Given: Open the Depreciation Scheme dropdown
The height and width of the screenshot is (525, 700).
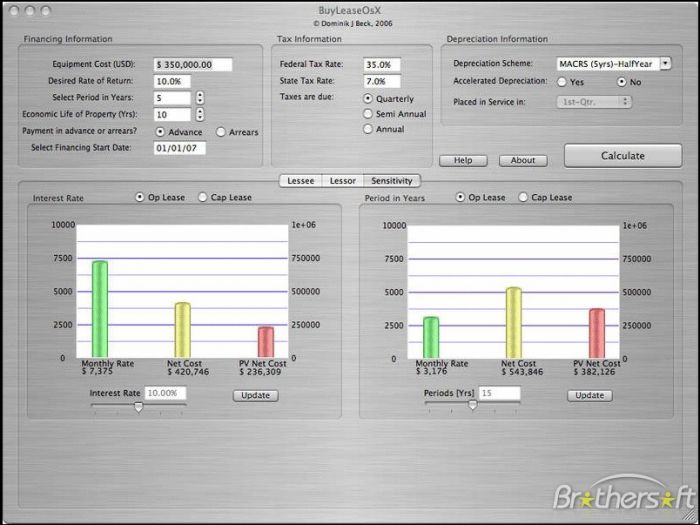Looking at the screenshot, I should tap(614, 64).
